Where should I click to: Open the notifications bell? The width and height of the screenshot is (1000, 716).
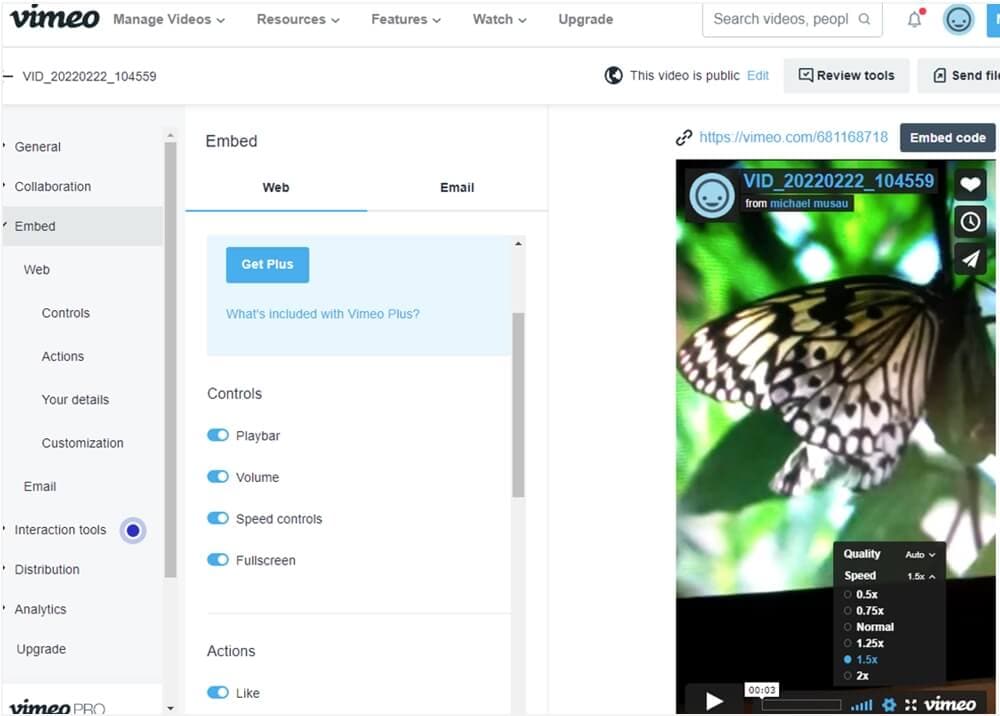coord(915,20)
